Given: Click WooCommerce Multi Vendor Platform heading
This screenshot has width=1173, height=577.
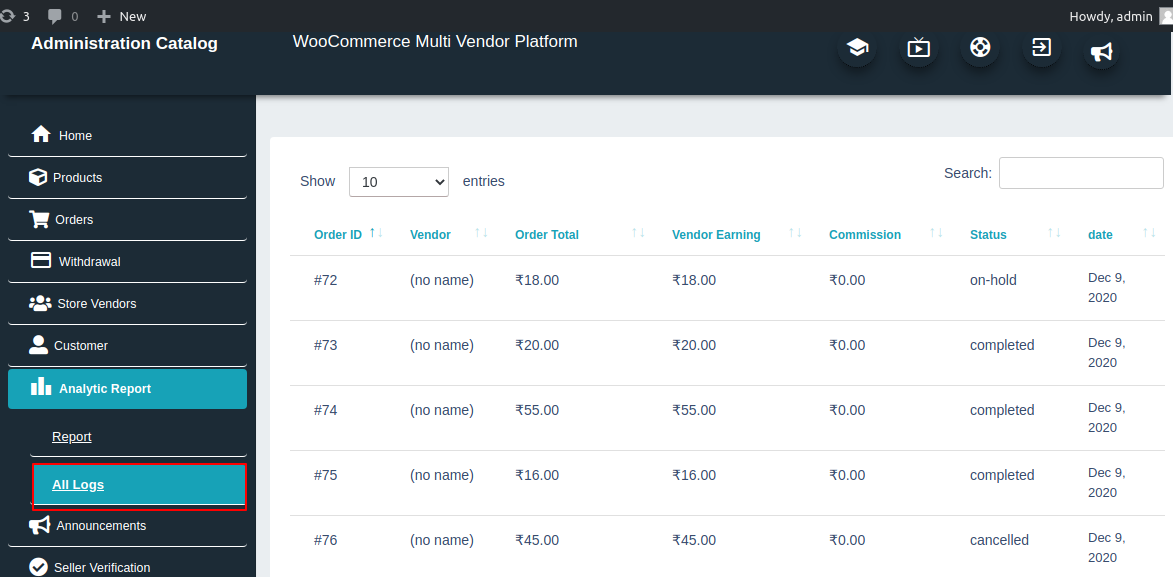Looking at the screenshot, I should (x=435, y=42).
